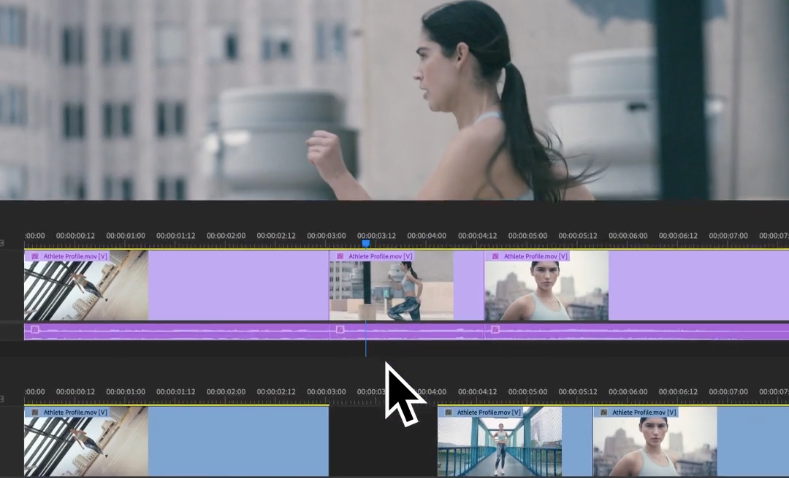Click the fx badge on the third purple clip
This screenshot has height=478, width=789.
[x=494, y=256]
